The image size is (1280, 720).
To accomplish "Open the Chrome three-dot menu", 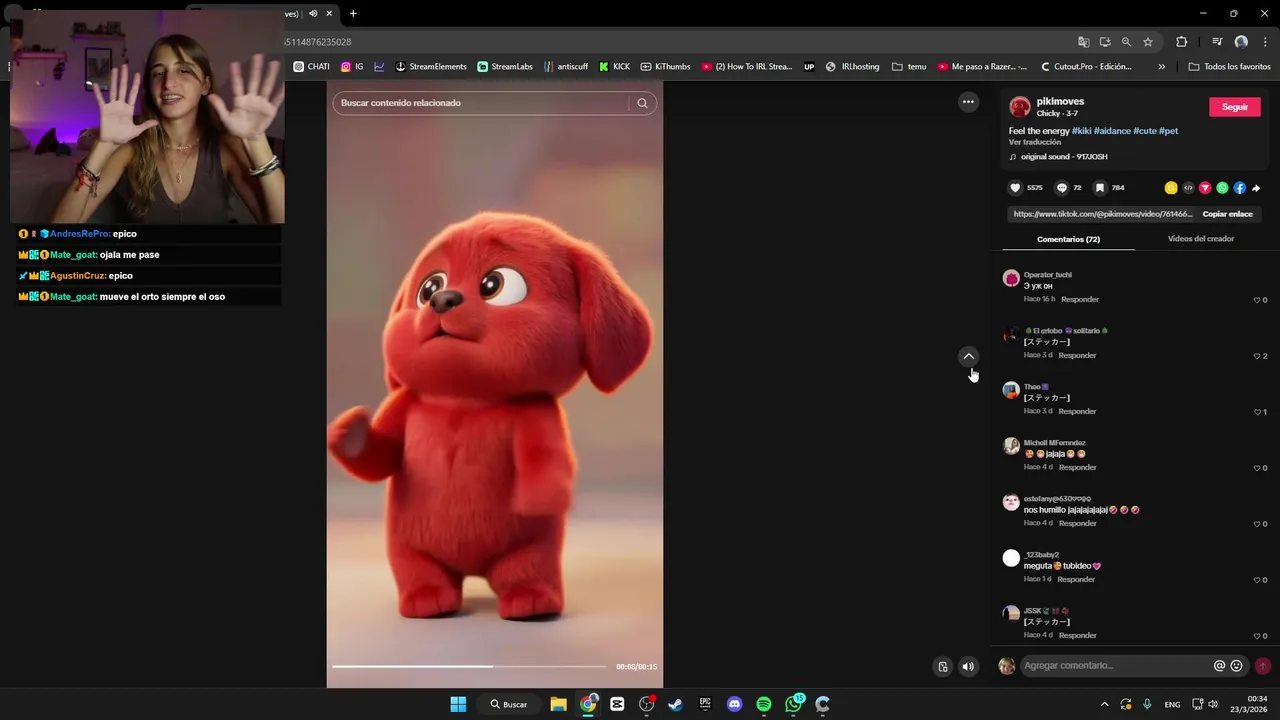I will tap(1265, 42).
